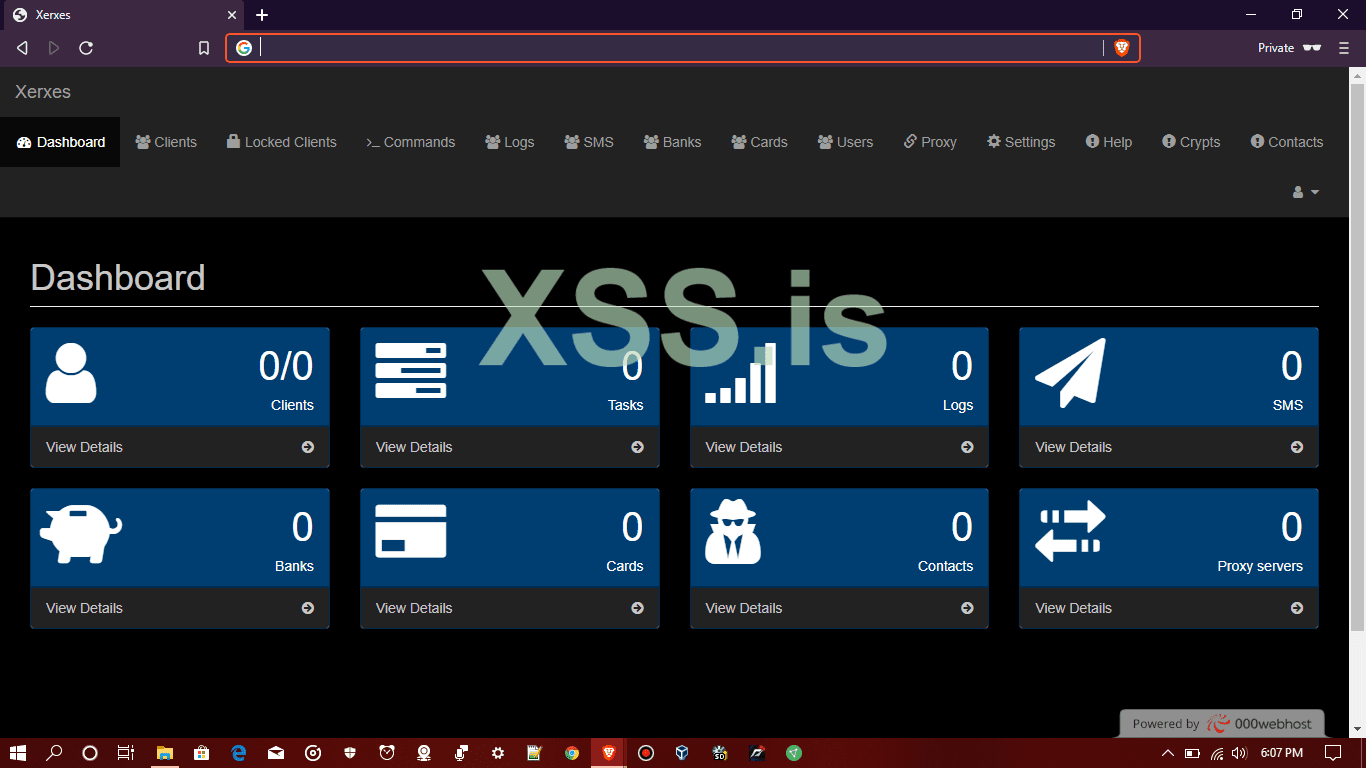Open the Settings navigation item
Viewport: 1366px width, 768px height.
pos(1021,142)
